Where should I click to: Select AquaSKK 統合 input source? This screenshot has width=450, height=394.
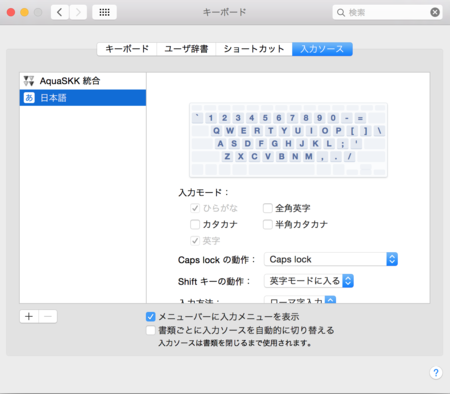[x=83, y=81]
